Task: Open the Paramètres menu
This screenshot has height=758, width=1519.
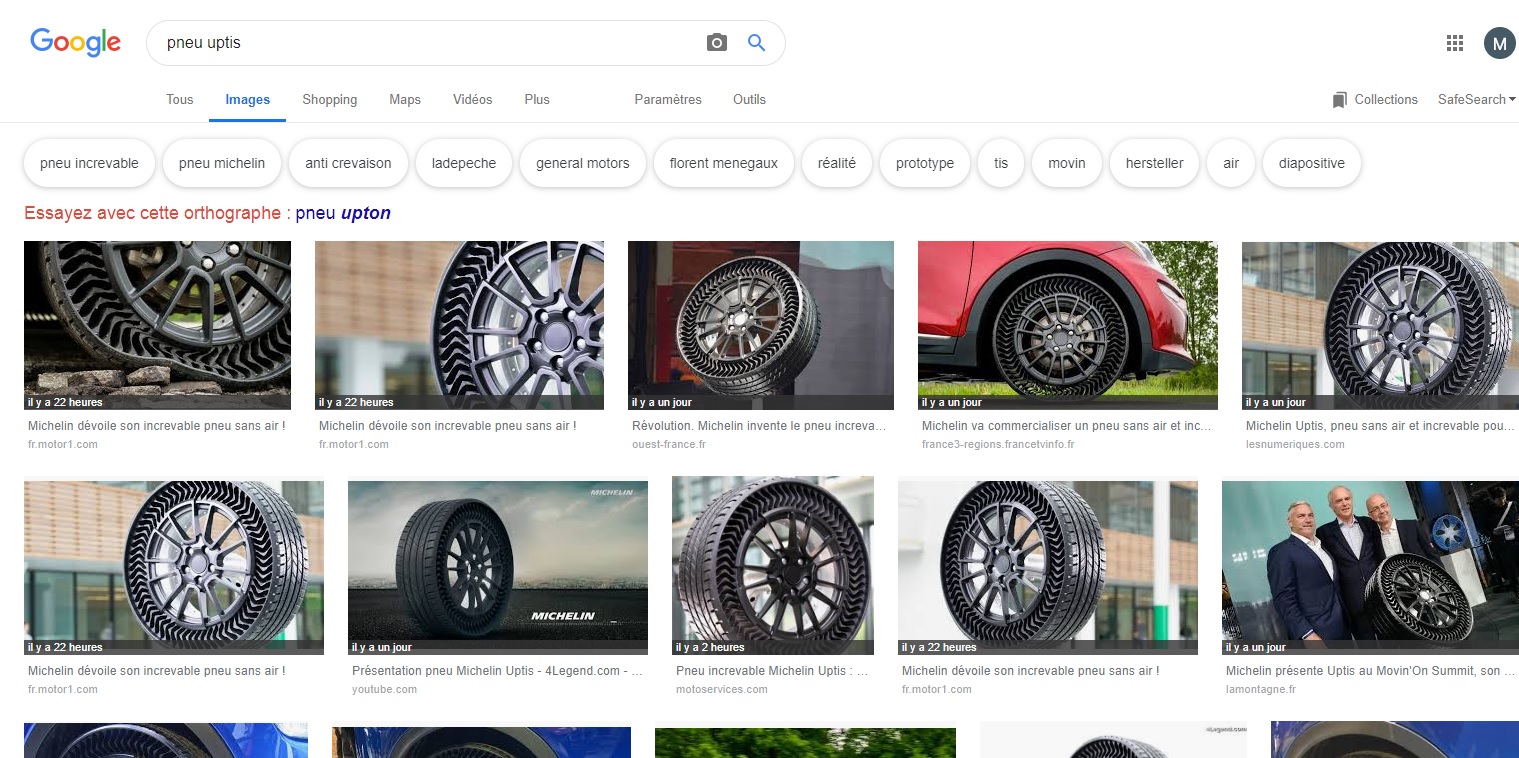Action: 668,99
